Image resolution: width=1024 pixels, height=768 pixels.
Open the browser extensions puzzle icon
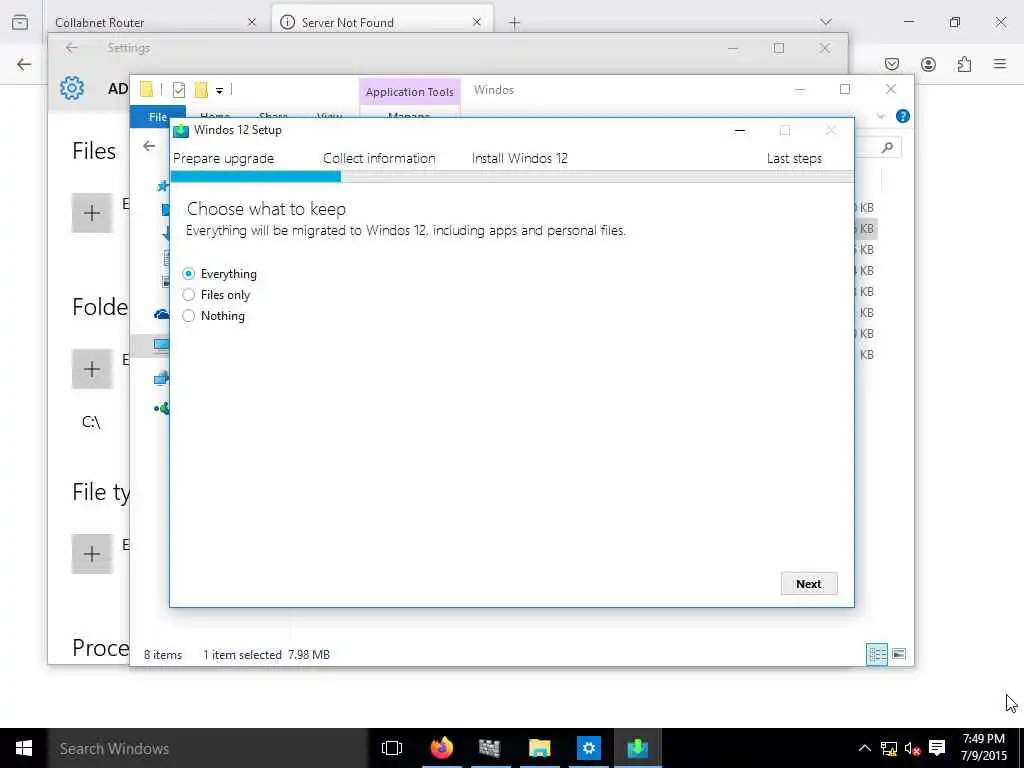964,64
